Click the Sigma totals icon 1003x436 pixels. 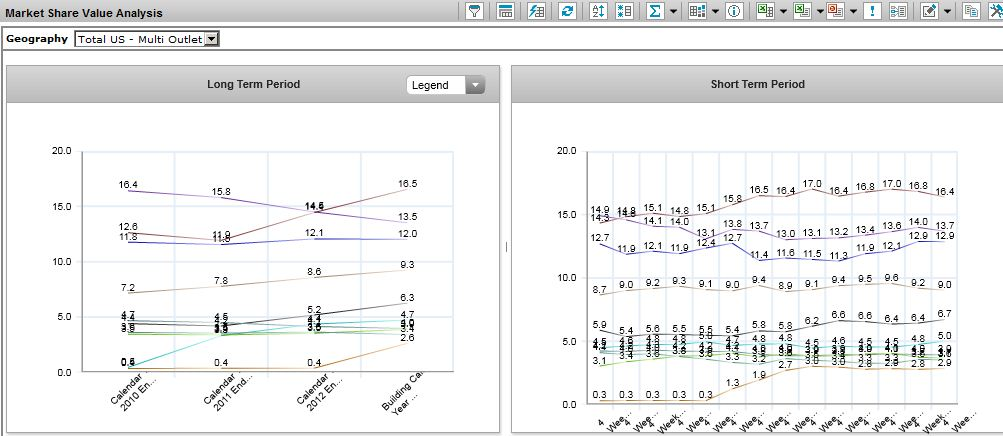click(x=656, y=12)
